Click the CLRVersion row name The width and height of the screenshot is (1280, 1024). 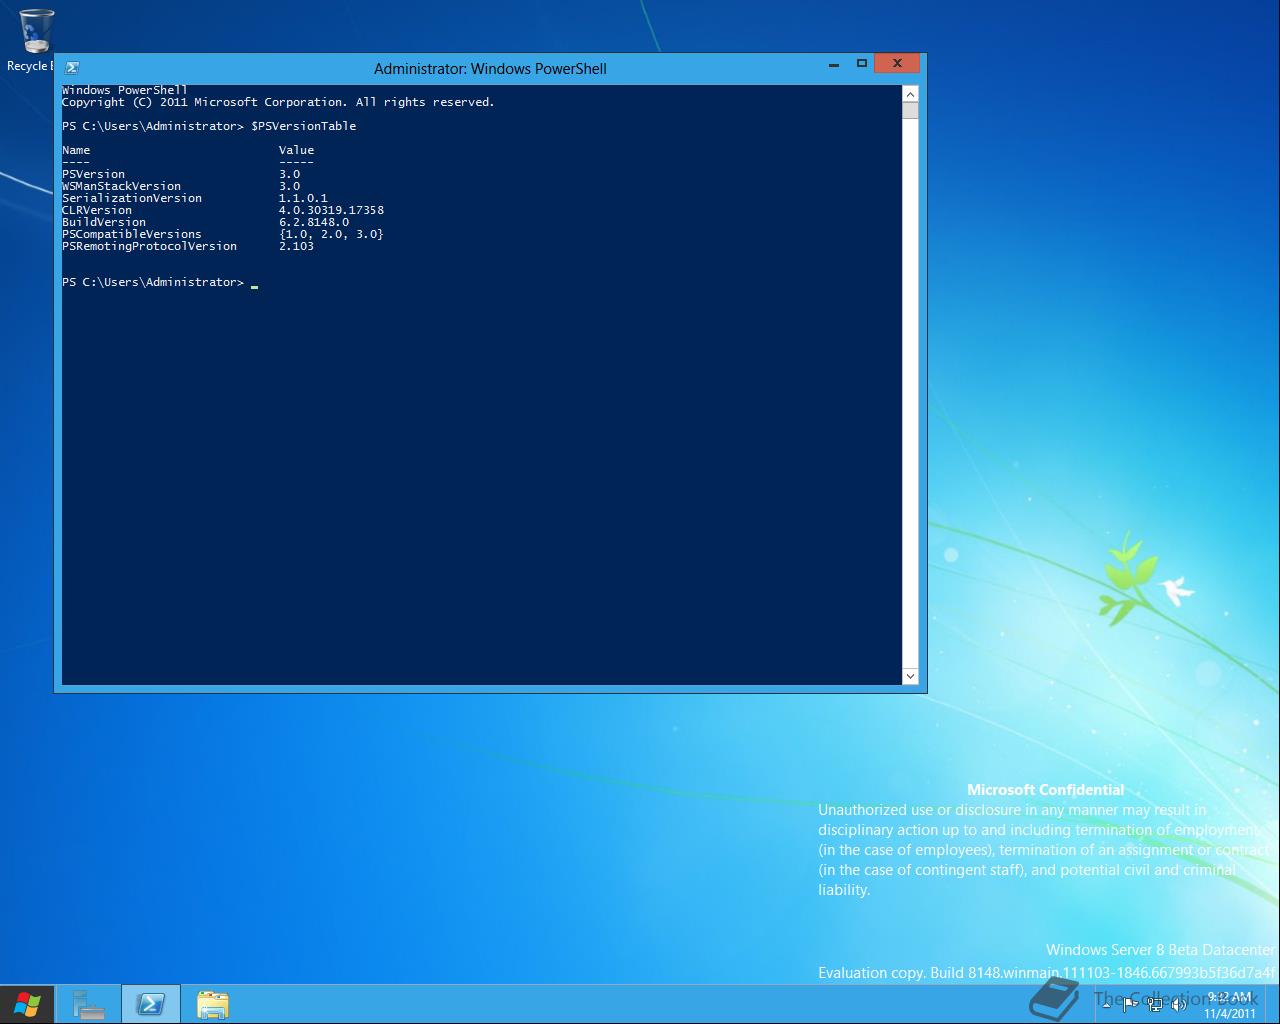(x=97, y=210)
